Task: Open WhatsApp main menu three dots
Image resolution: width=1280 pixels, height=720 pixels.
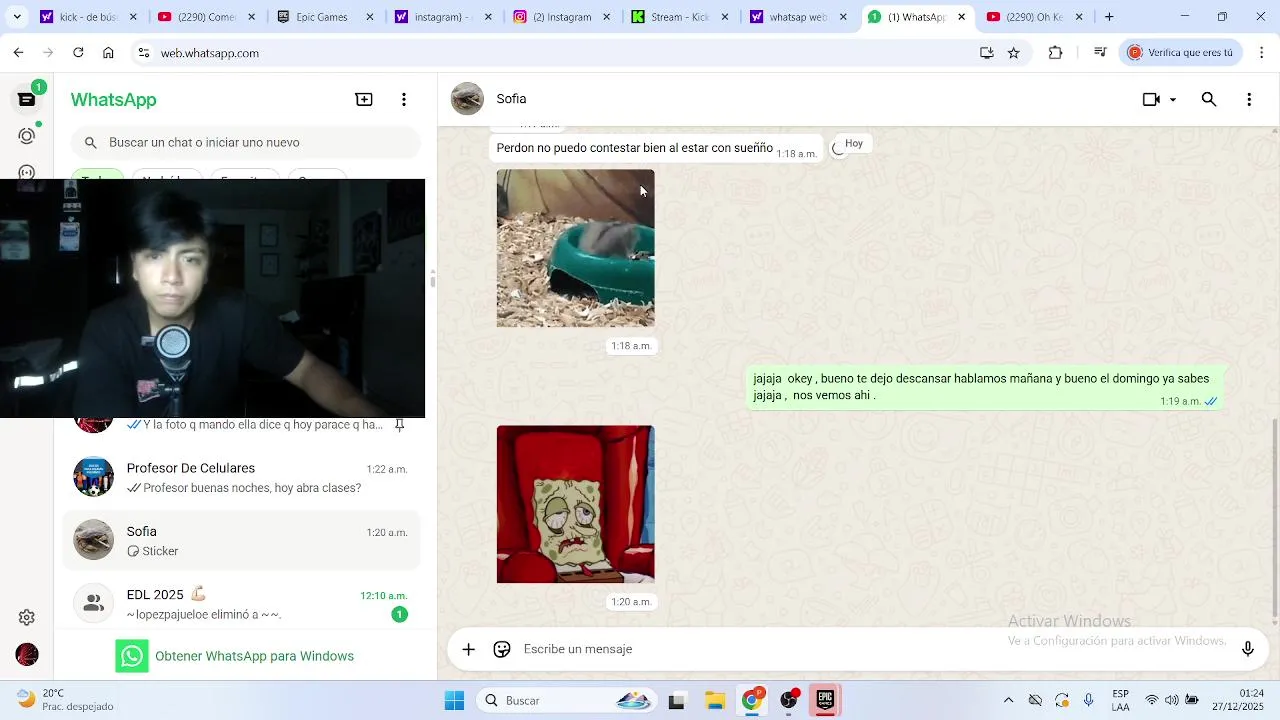Action: click(x=404, y=99)
